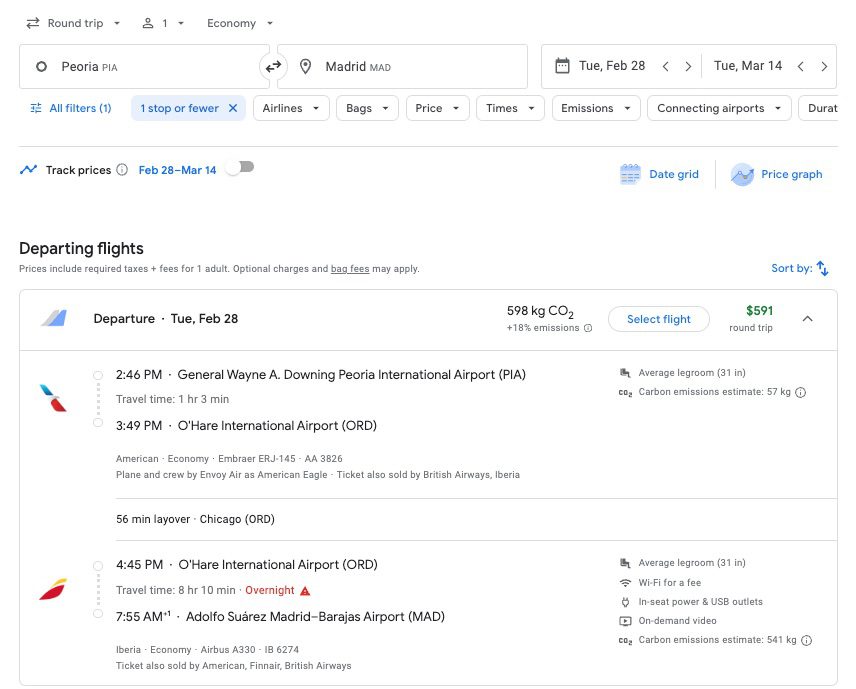Open All filters panel

71,108
